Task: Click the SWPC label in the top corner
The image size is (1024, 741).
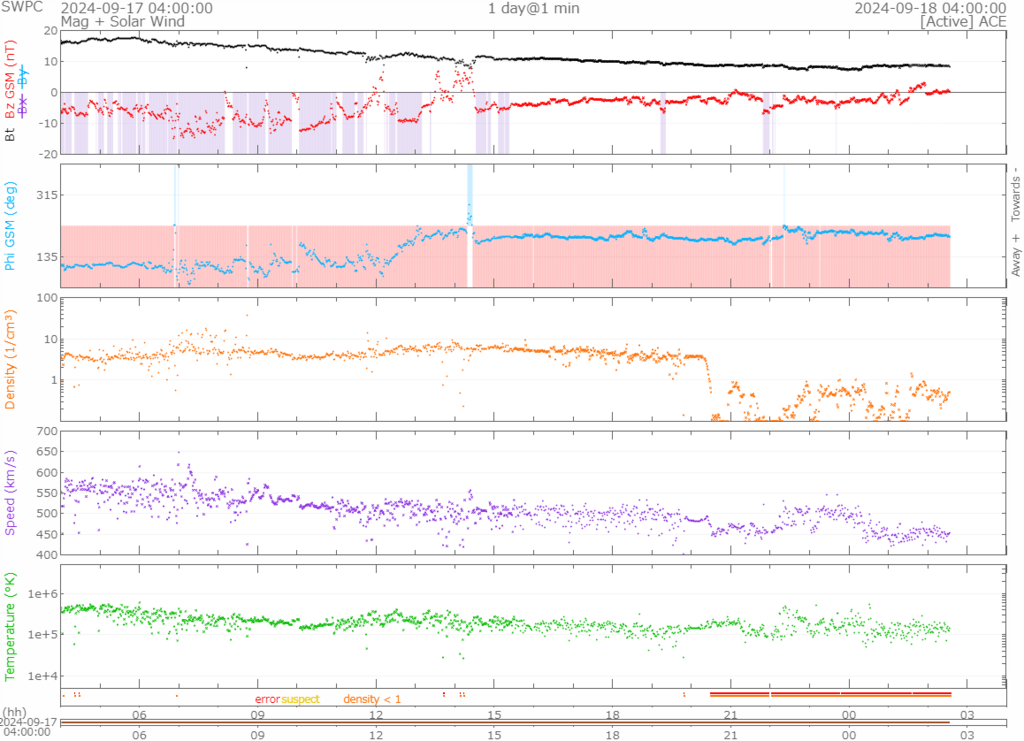Action: [20, 8]
